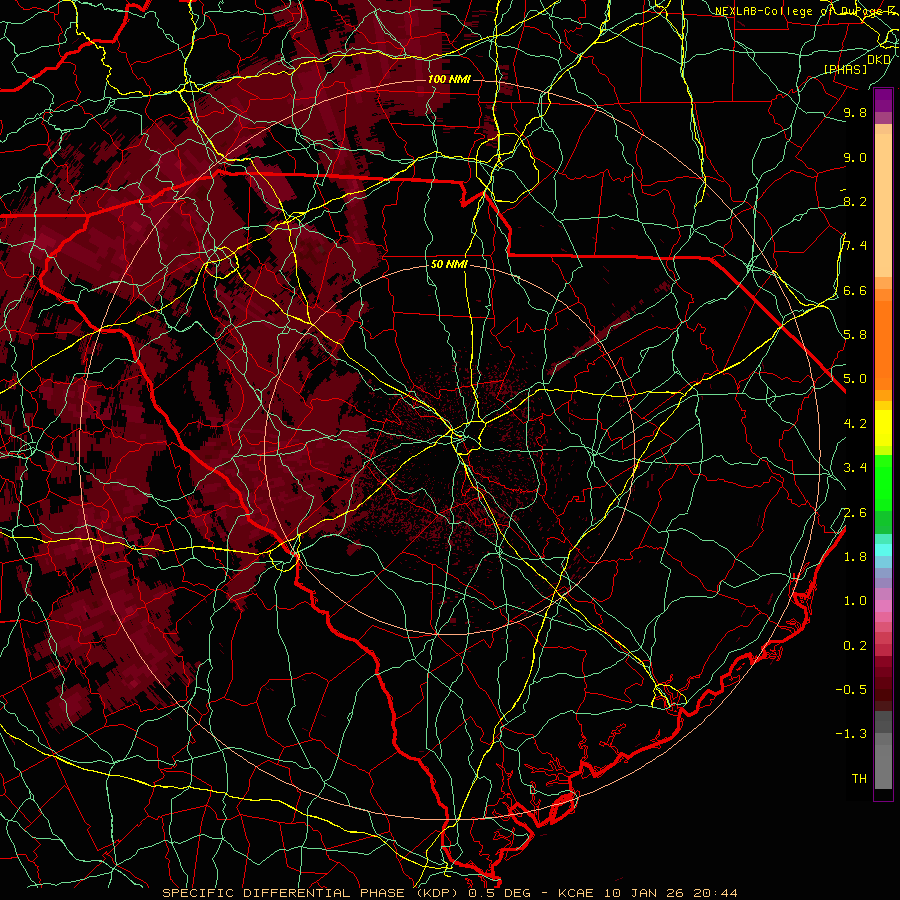Click the "10 JAN 26" date text
This screenshot has width=900, height=900.
(644, 893)
